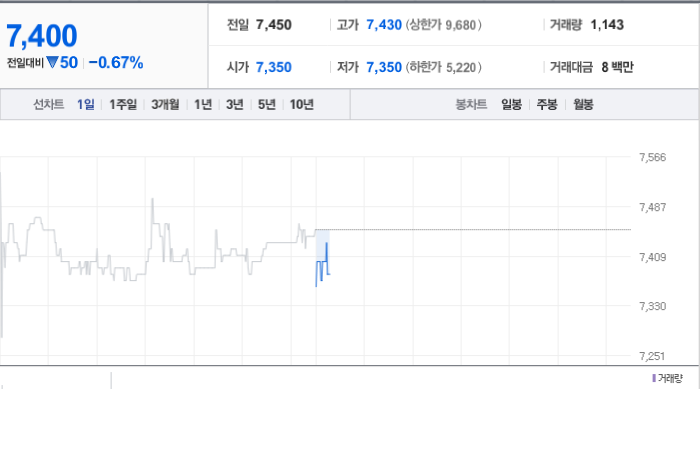Switch to 일봉 candle chart
Screen dimensions: 700x450
tap(511, 104)
